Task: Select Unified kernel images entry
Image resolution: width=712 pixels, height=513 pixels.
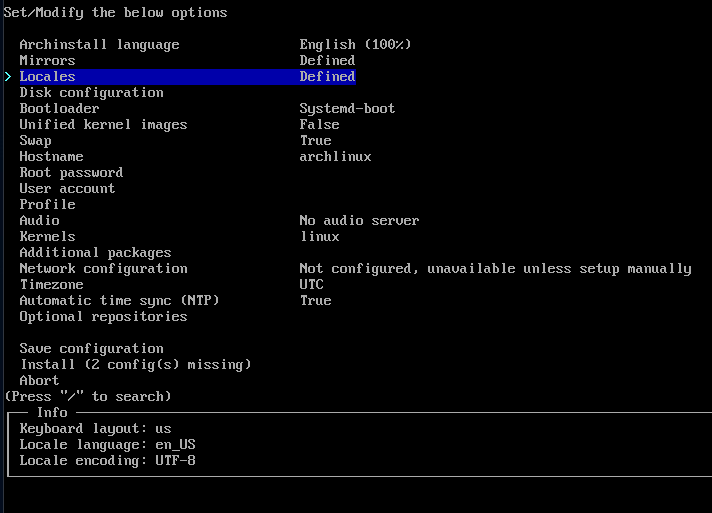Action: point(103,124)
